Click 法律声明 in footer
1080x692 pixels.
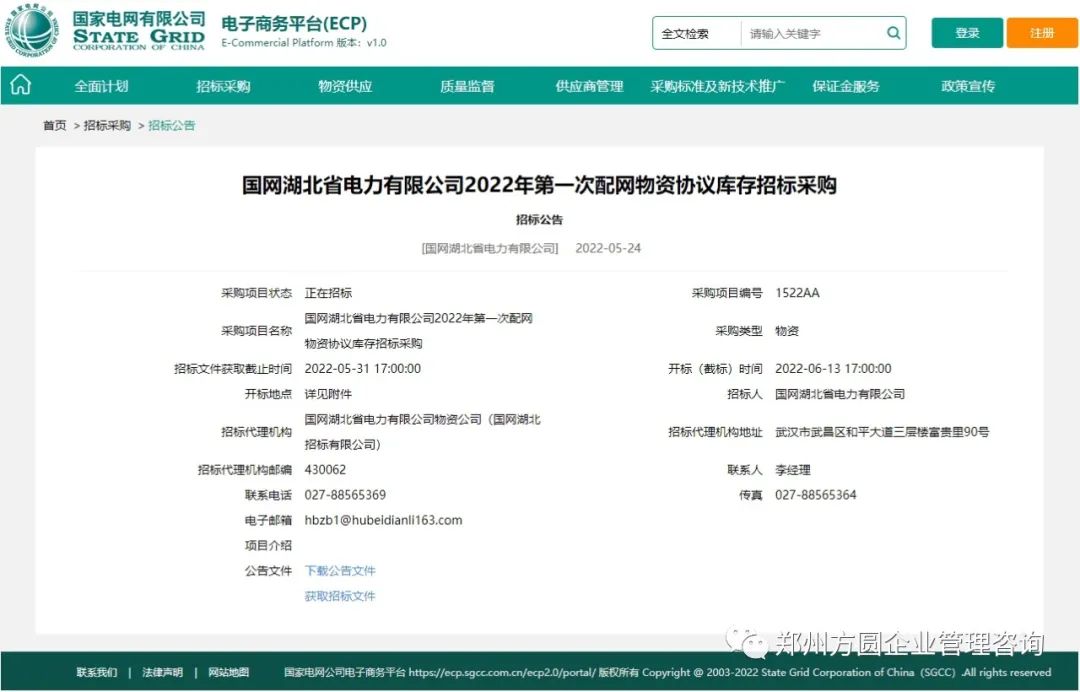pyautogui.click(x=162, y=672)
